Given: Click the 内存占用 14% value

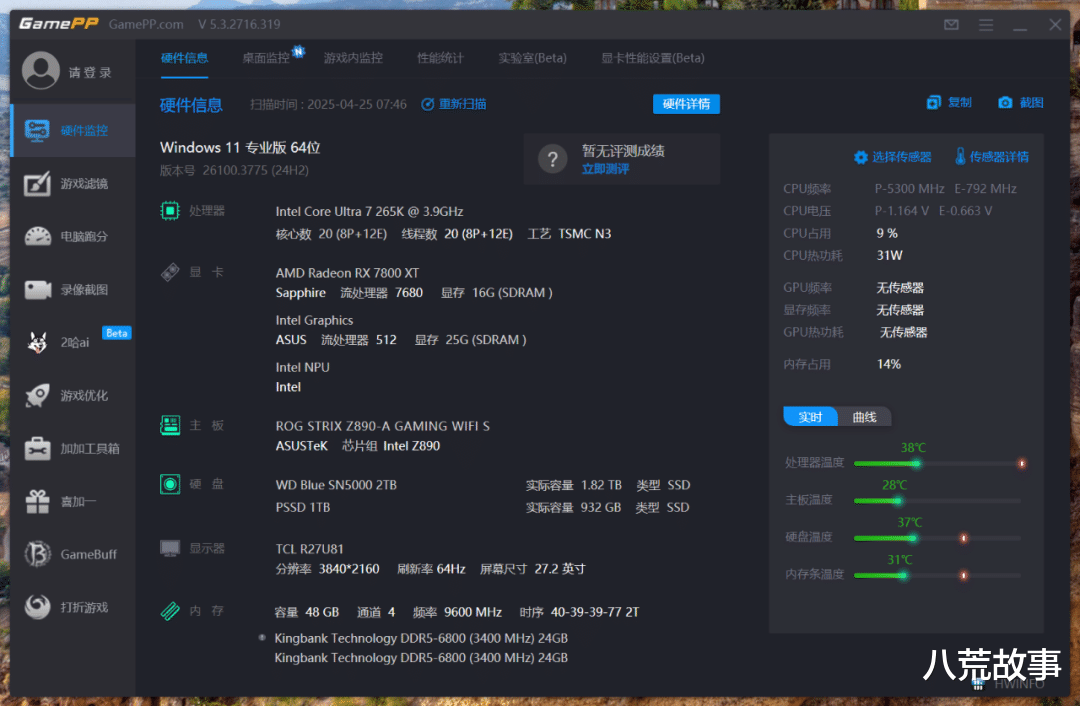Looking at the screenshot, I should click(889, 364).
